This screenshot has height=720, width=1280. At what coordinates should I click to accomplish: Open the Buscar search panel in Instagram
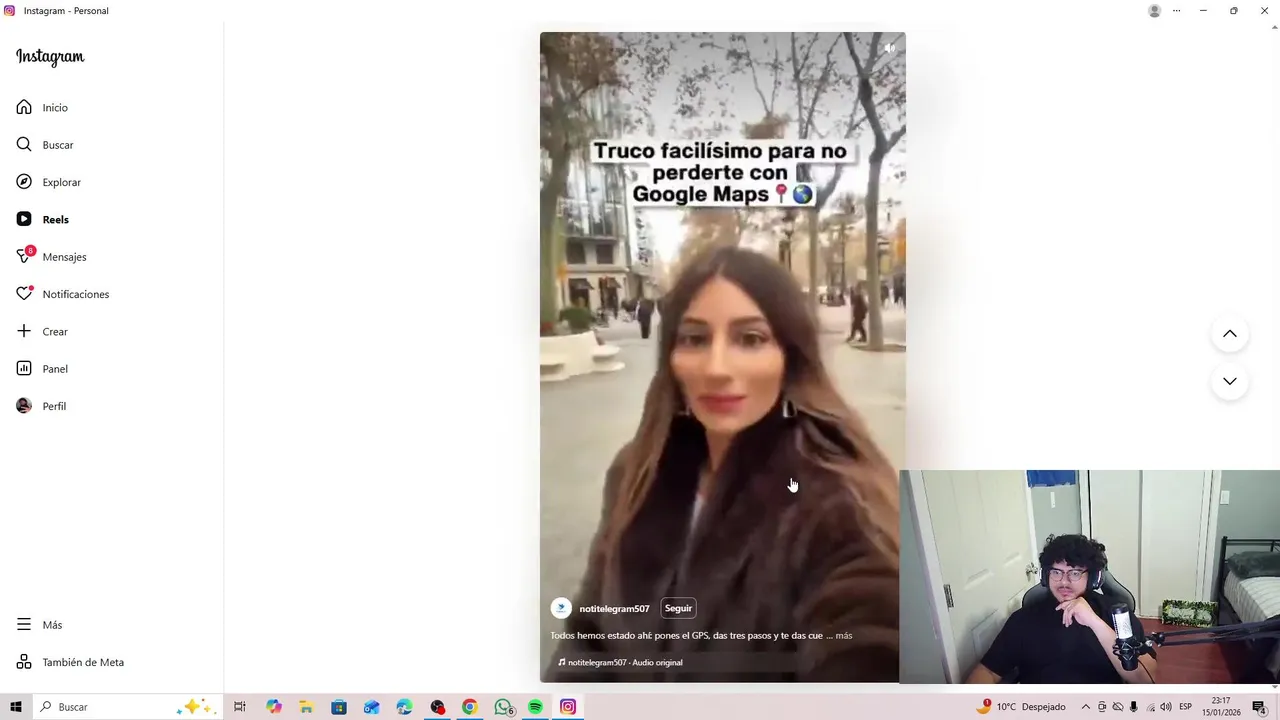tap(45, 145)
